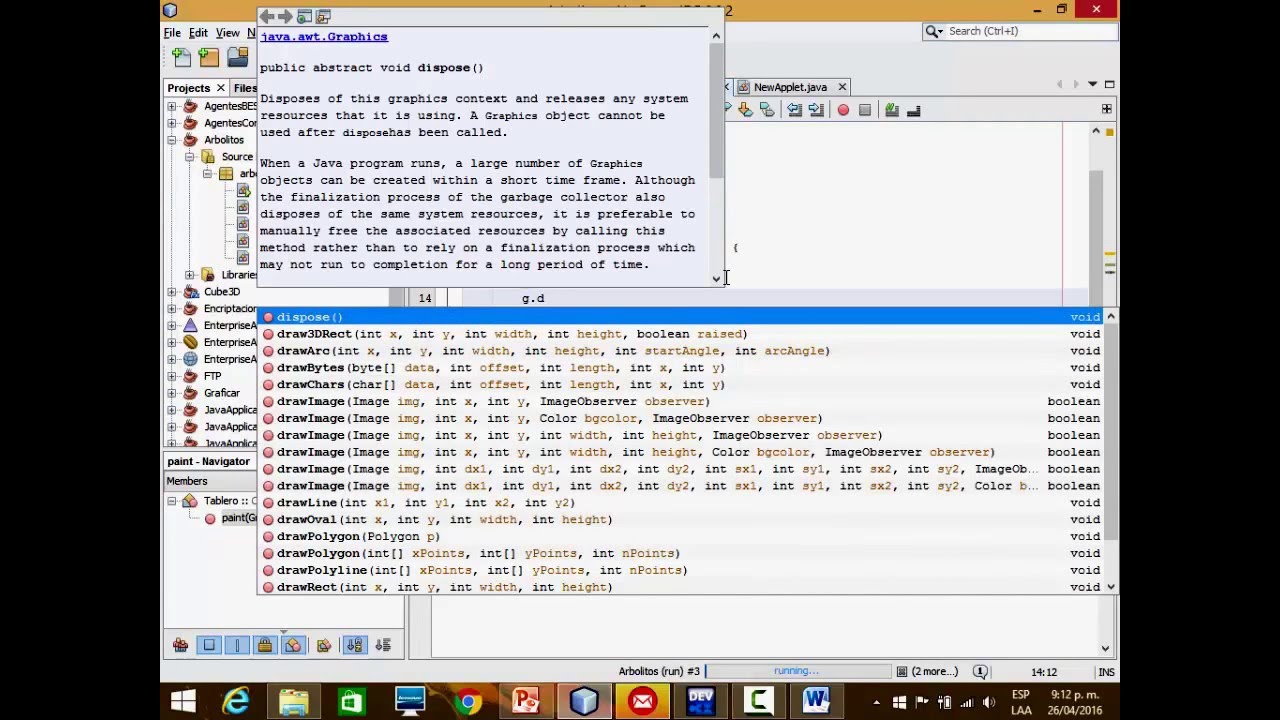
Task: Toggle Show Inherited Members in Navigator
Action: (x=180, y=645)
